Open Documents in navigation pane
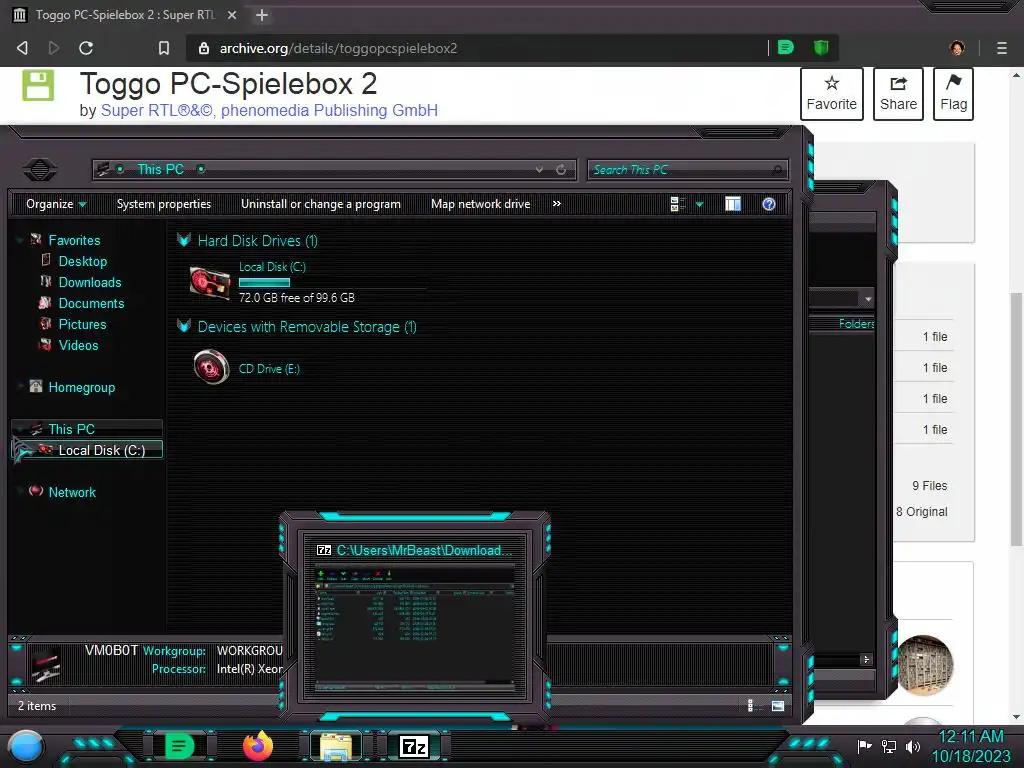1024x768 pixels. coord(91,303)
